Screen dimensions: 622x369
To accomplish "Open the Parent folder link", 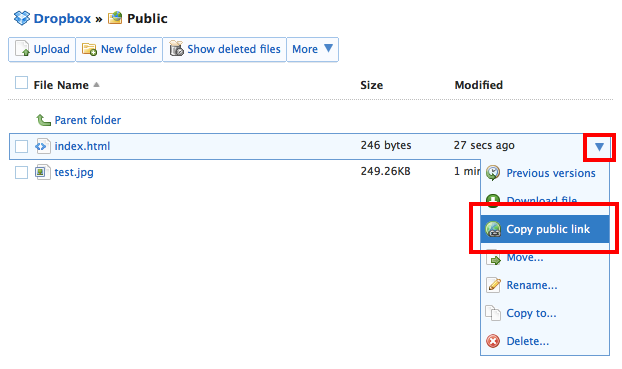I will 88,120.
